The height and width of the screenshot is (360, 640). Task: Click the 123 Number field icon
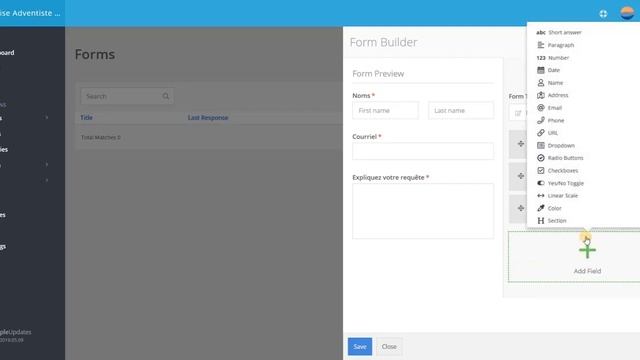541,58
